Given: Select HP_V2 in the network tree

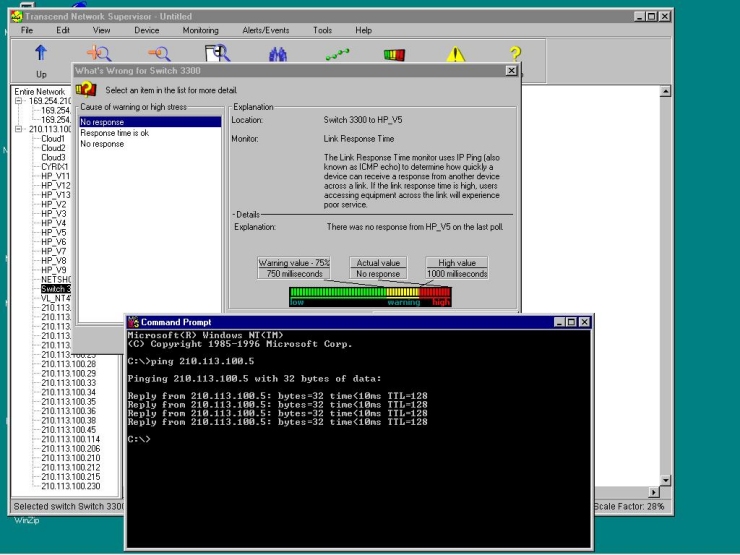Looking at the screenshot, I should (53, 204).
